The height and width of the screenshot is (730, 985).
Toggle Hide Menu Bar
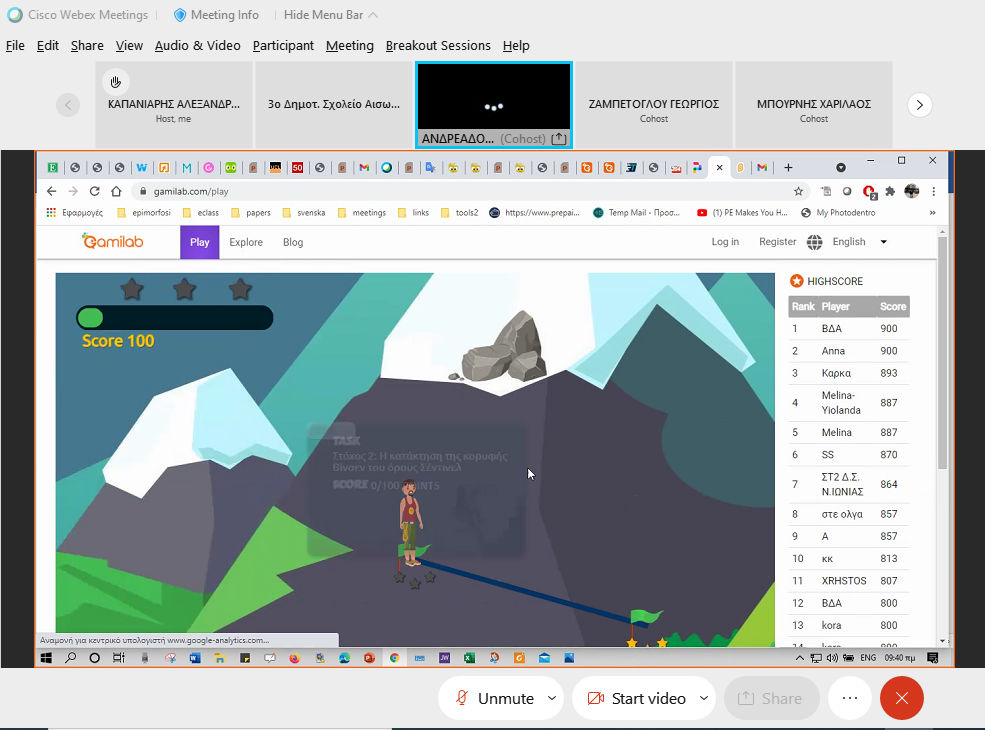[331, 15]
